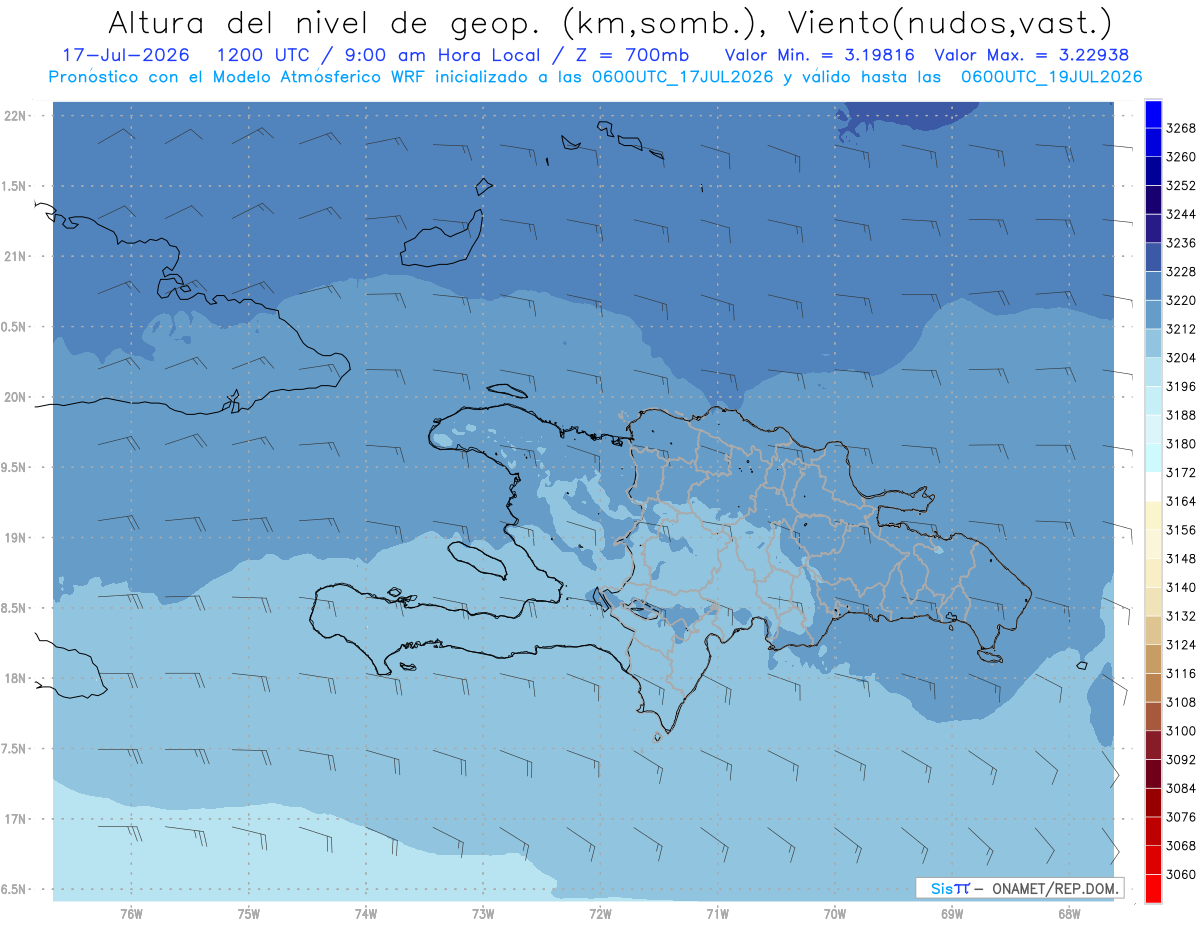Click the '75W' longitude axis label

248,914
